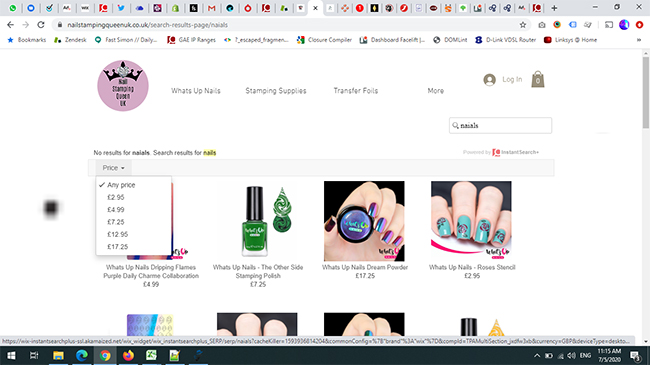Open the Windows Start menu
Screen dimensions: 650x365
coord(11,355)
